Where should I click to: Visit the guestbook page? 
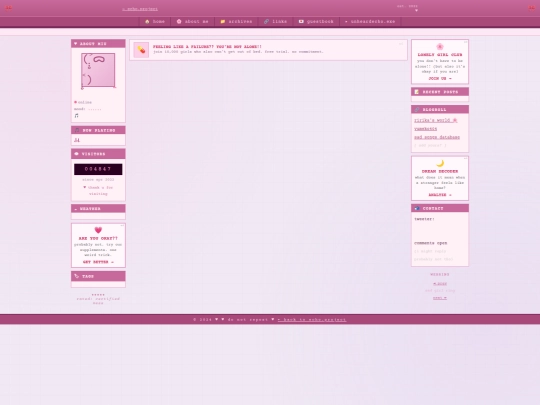click(x=316, y=21)
